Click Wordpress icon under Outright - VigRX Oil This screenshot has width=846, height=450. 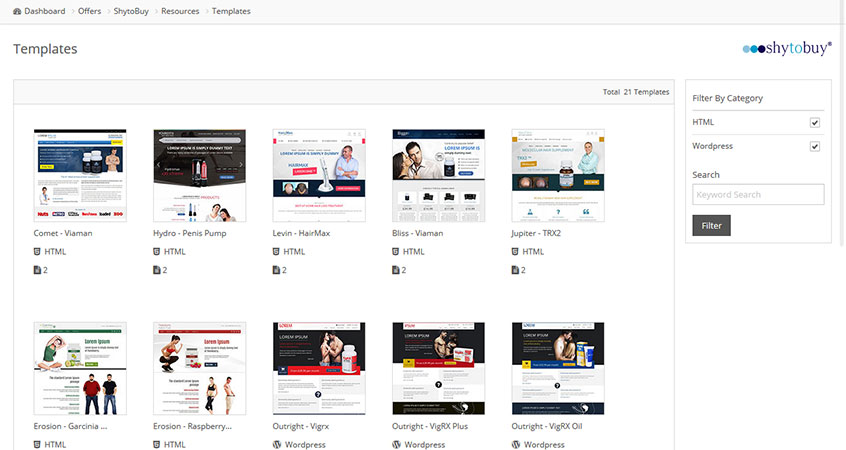(516, 445)
